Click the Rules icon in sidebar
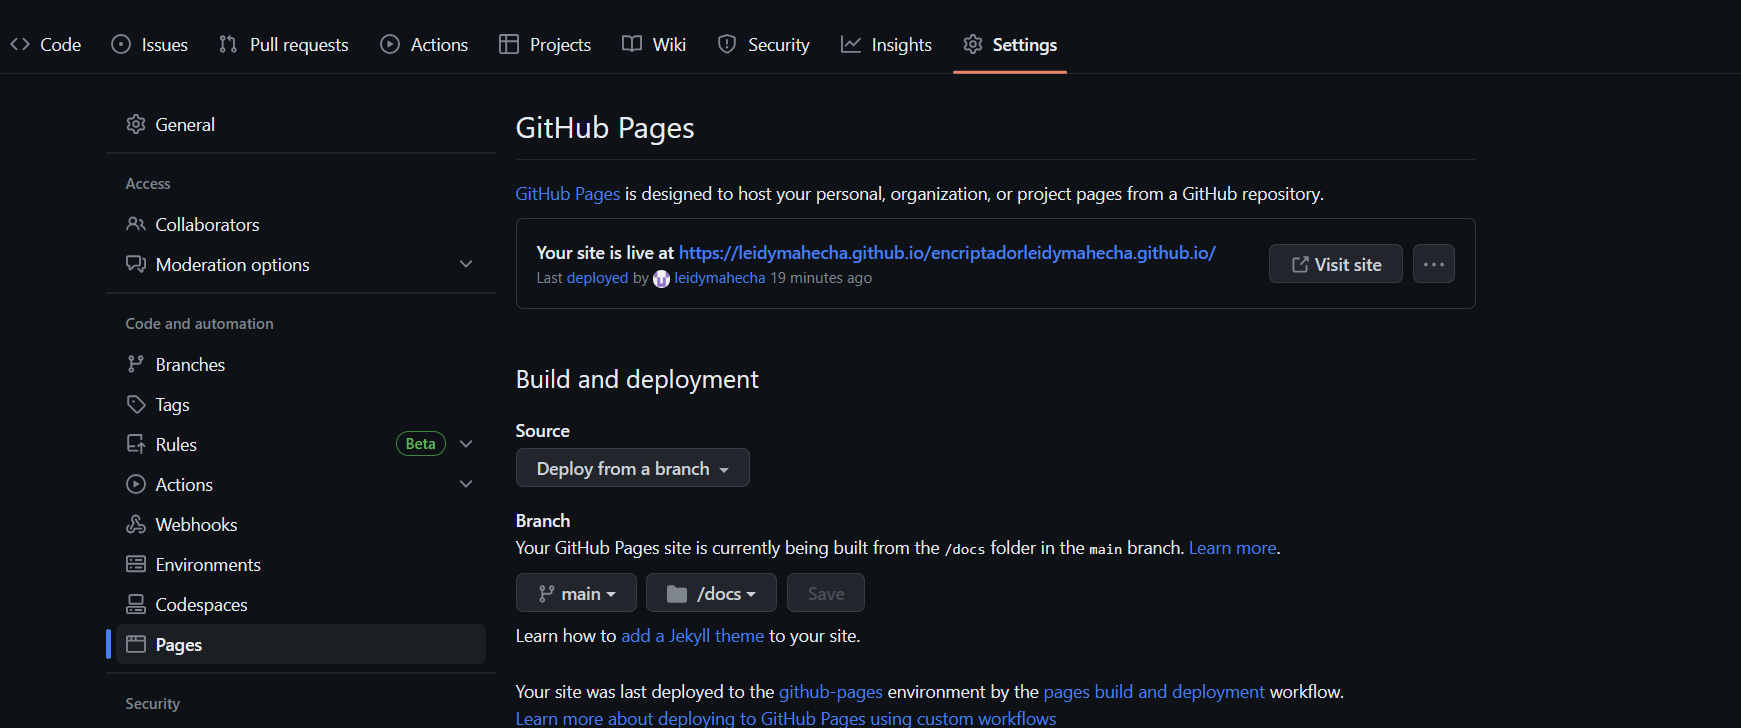This screenshot has width=1741, height=728. coord(136,444)
